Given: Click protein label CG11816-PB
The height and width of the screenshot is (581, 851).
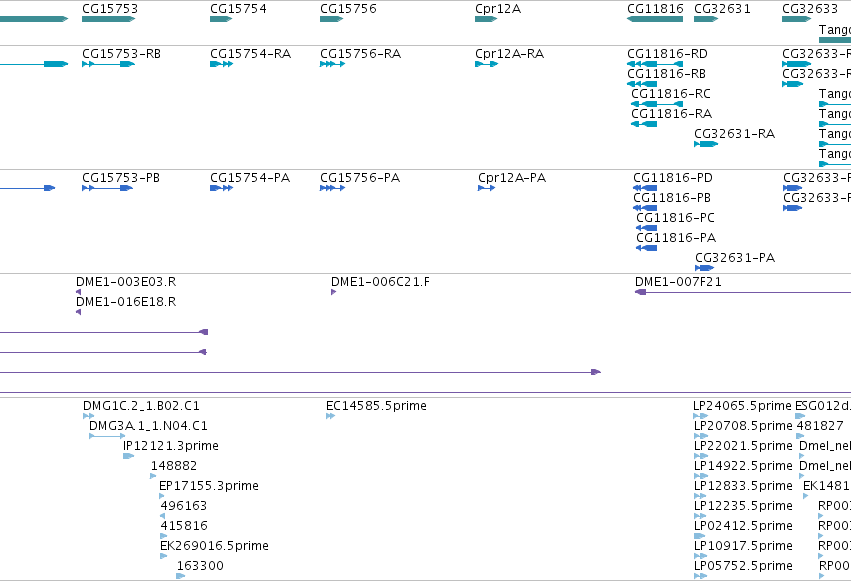Looking at the screenshot, I should coord(672,198).
